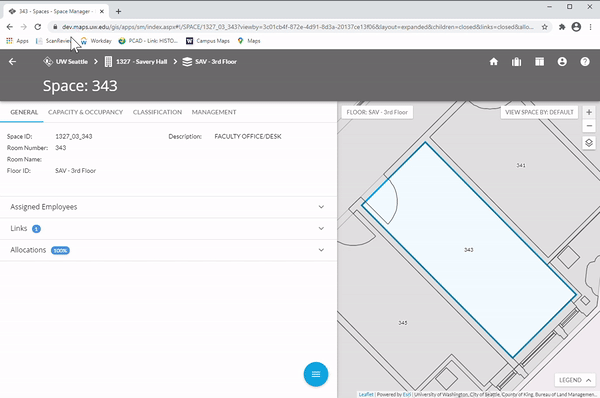Click the Space ID value 1327_03_343
Viewport: 600px width, 398px height.
click(x=73, y=136)
